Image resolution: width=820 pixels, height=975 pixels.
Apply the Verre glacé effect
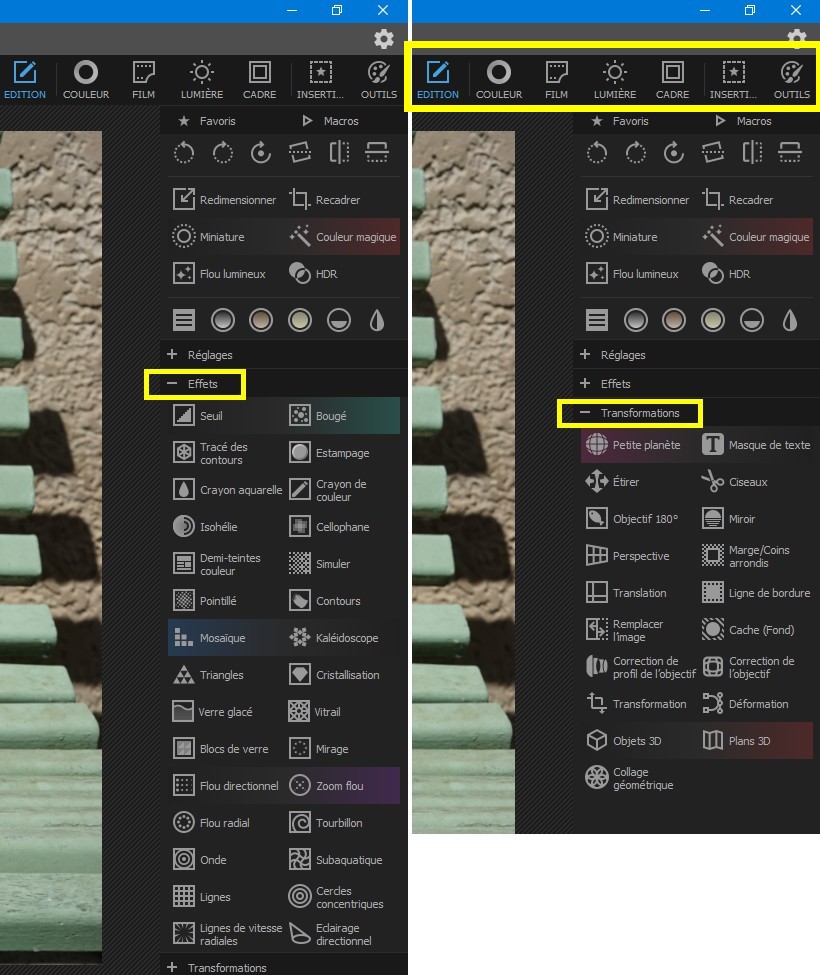(x=212, y=711)
